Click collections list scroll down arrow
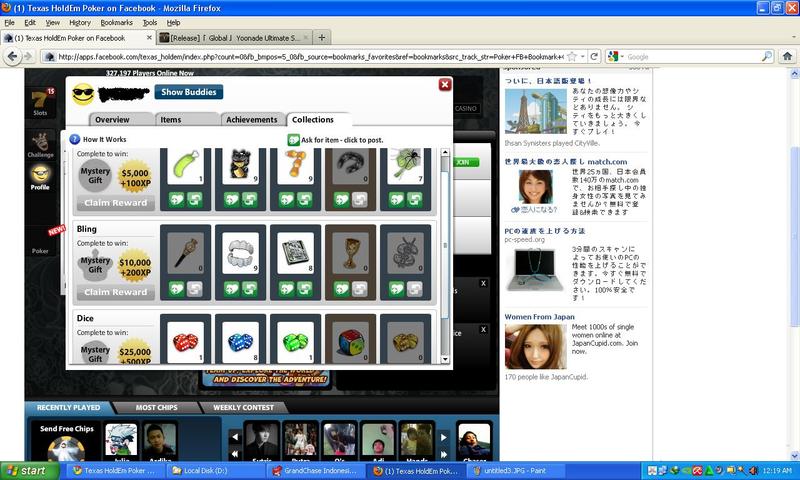 (x=445, y=359)
